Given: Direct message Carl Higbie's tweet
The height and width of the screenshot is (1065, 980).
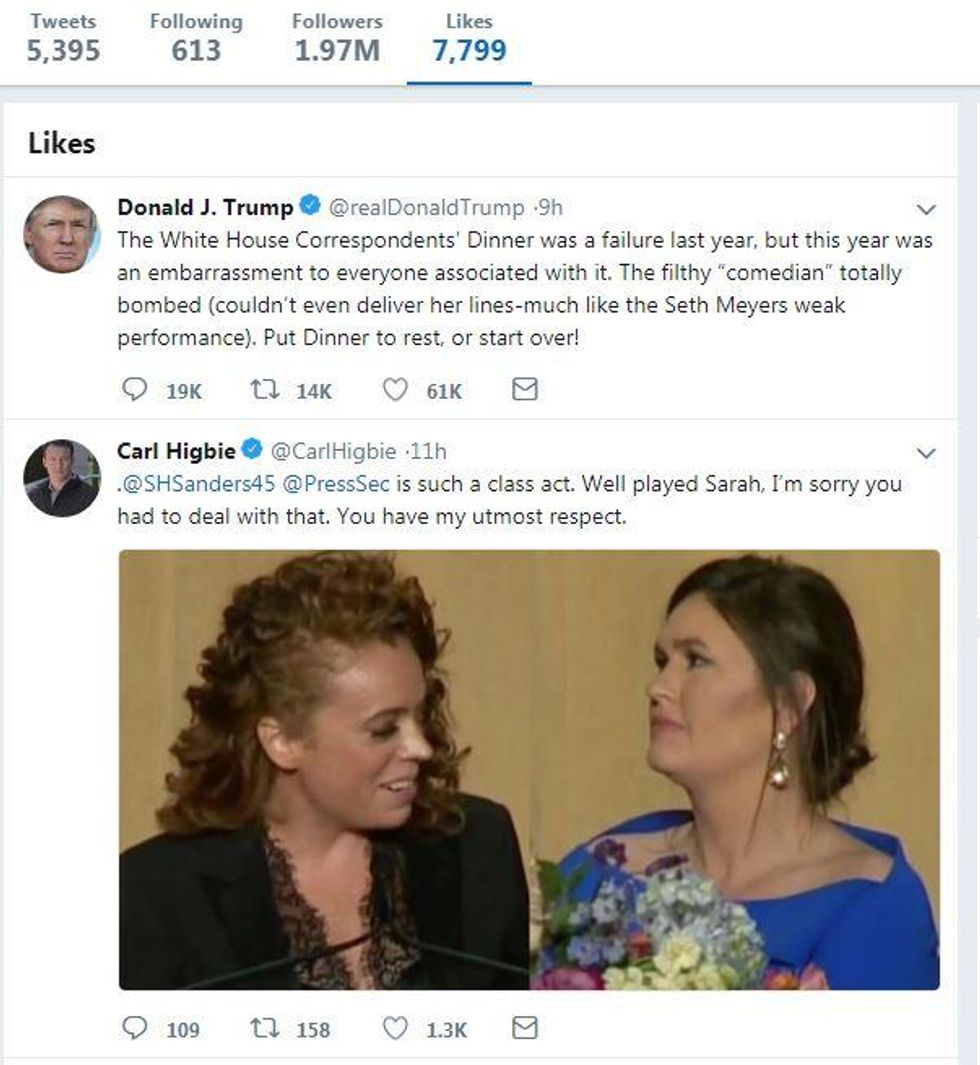Looking at the screenshot, I should tap(525, 1027).
